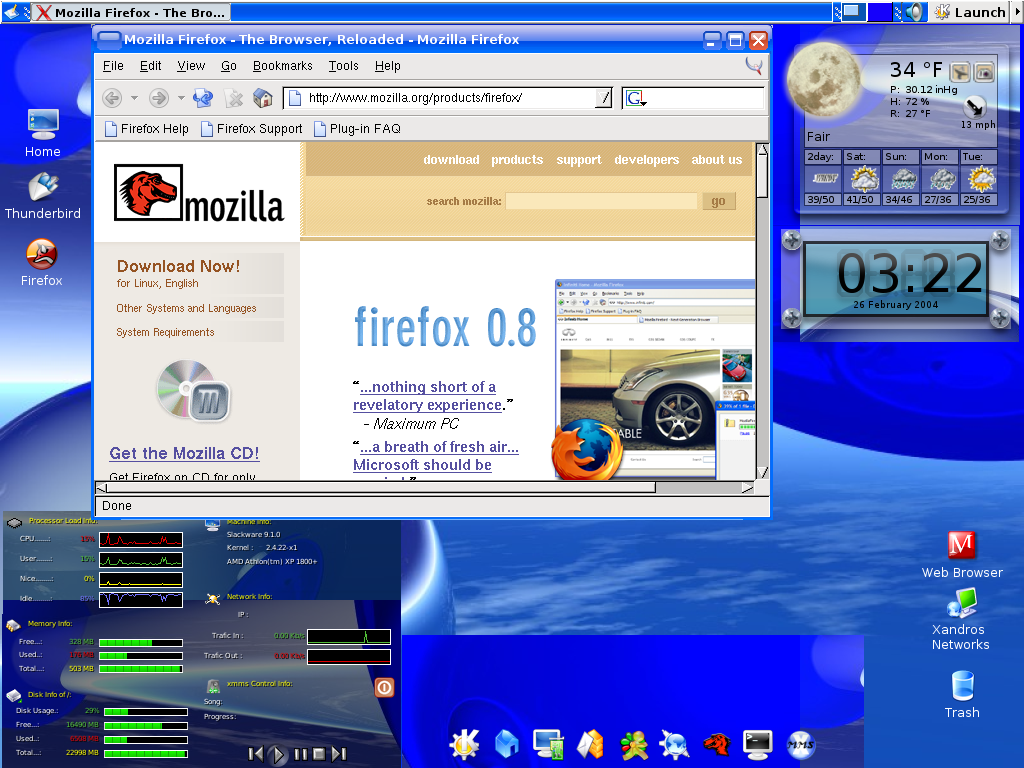
Task: Open the Tools menu
Action: coord(344,66)
